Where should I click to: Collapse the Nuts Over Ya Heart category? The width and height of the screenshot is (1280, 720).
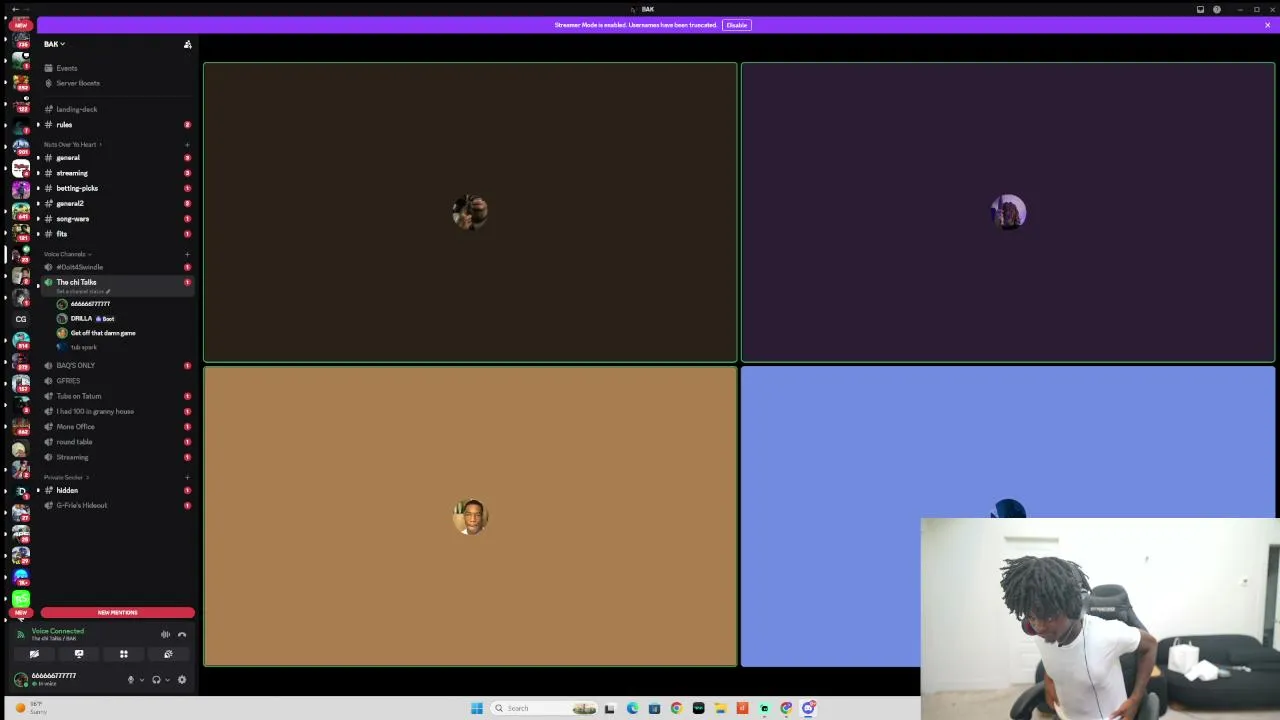click(x=72, y=144)
